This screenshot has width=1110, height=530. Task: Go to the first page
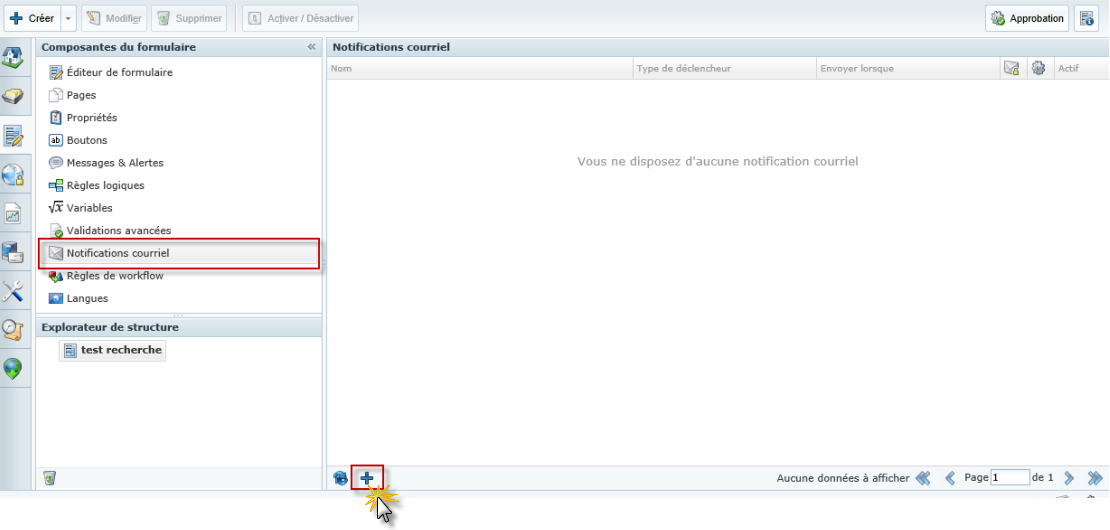tap(922, 478)
